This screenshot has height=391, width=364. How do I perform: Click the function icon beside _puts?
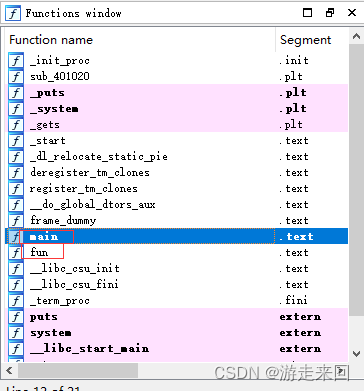(16, 93)
